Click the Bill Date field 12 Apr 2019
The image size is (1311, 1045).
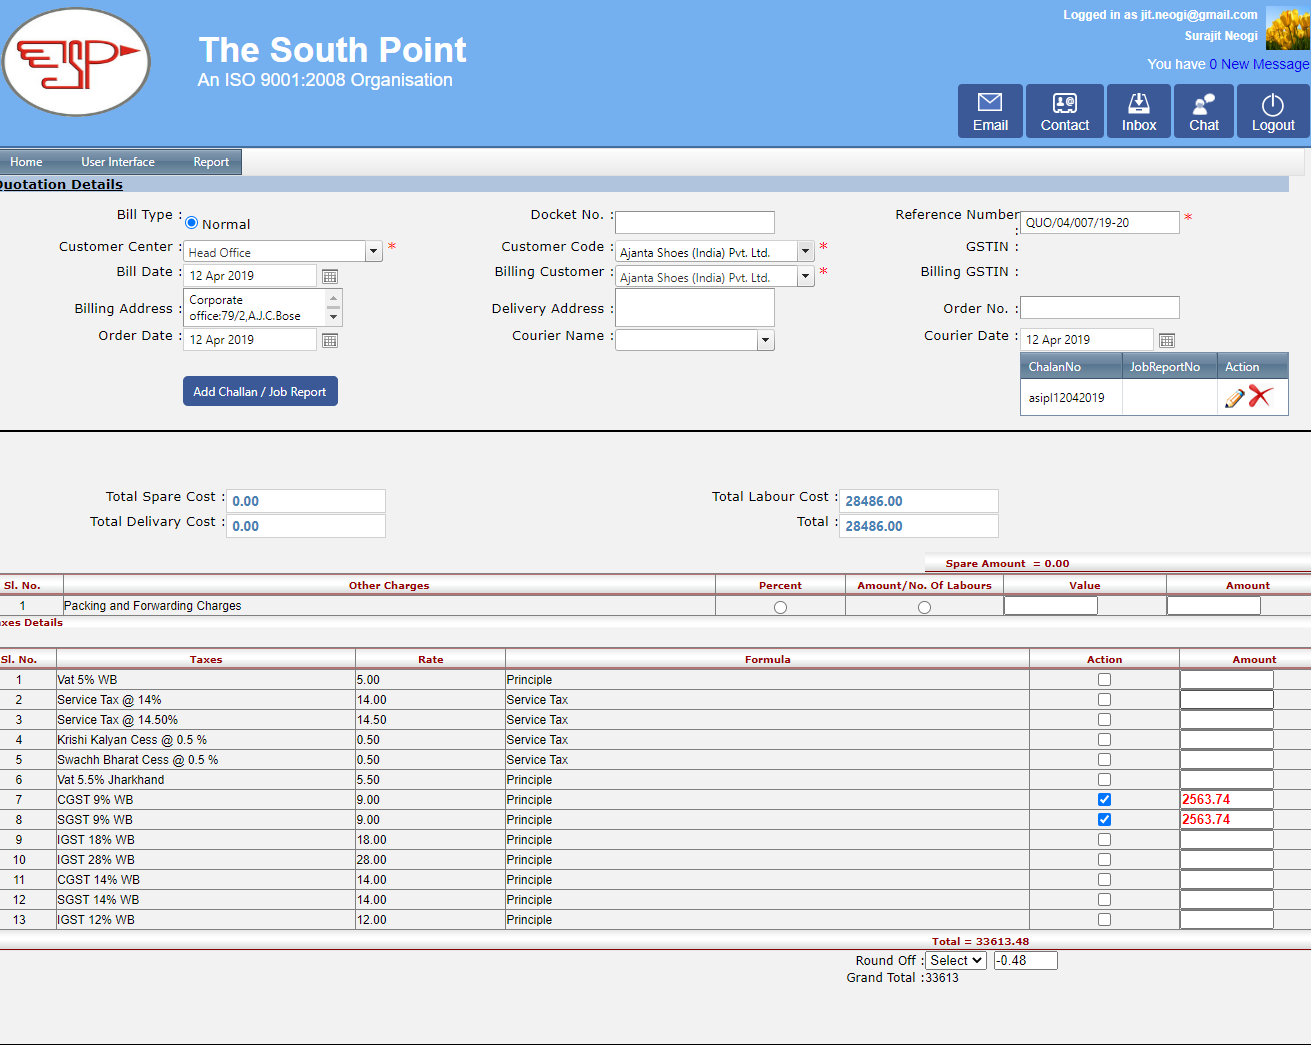click(250, 275)
